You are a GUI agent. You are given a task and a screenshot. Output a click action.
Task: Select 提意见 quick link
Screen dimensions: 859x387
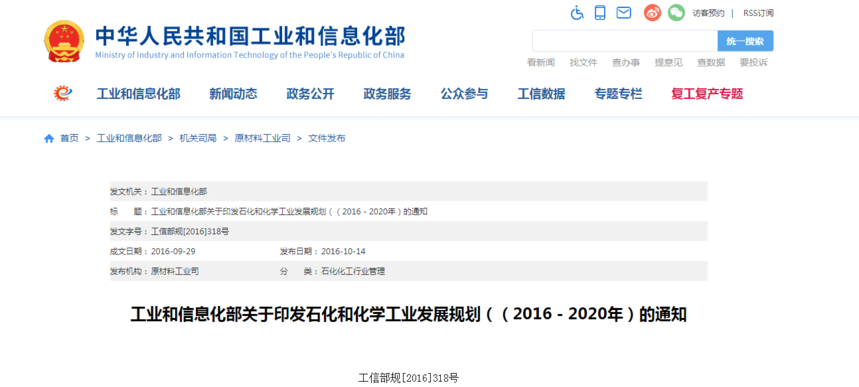(x=668, y=62)
